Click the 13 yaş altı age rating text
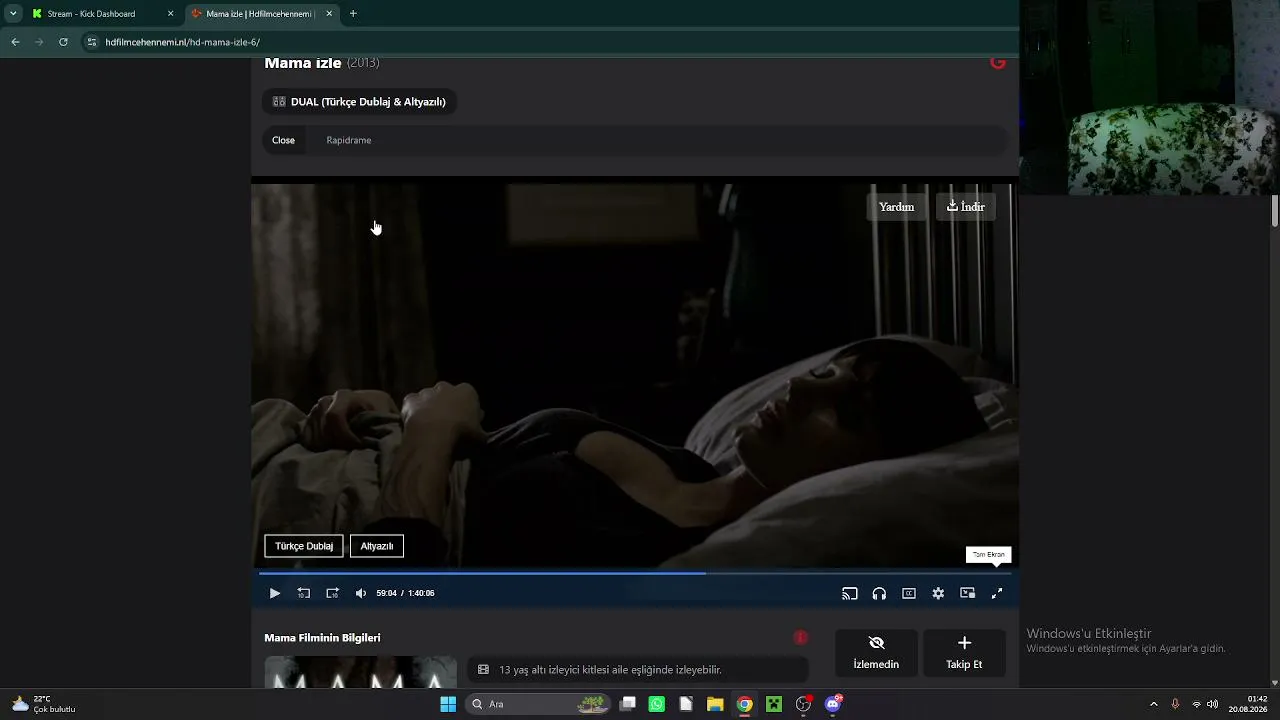 (x=610, y=670)
